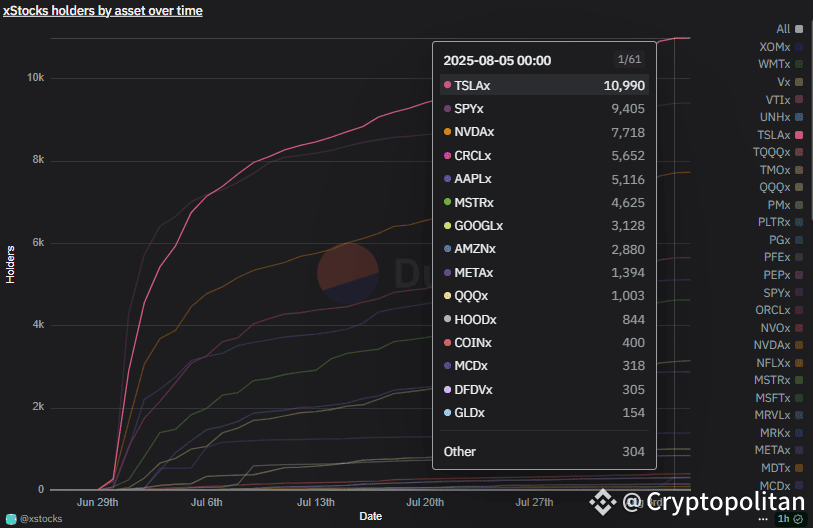Toggle ORCLx series in the legend
Image resolution: width=813 pixels, height=528 pixels.
tap(779, 310)
